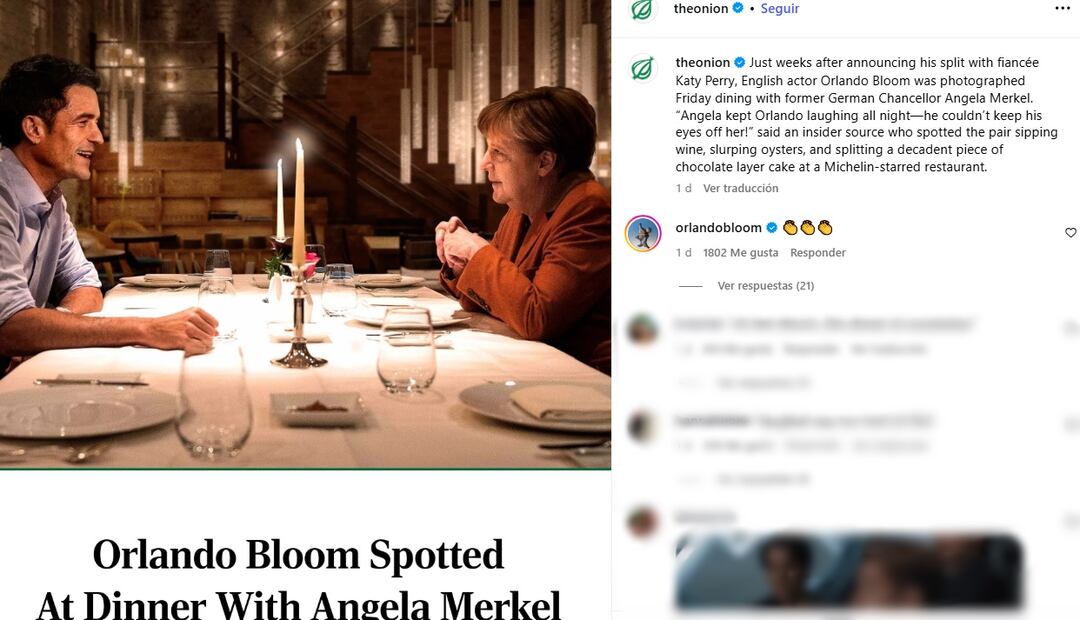Click the verified badge next to orlandobloom
This screenshot has height=620, width=1080.
tap(772, 228)
